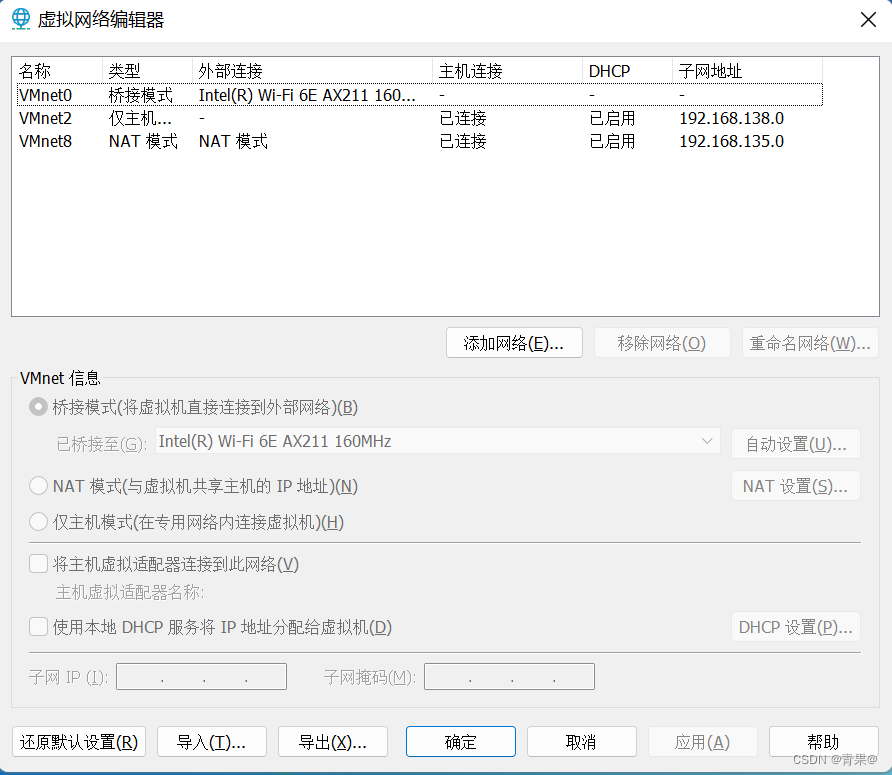Image resolution: width=892 pixels, height=775 pixels.
Task: Select the NAT 模式 radio button
Action: (38, 486)
